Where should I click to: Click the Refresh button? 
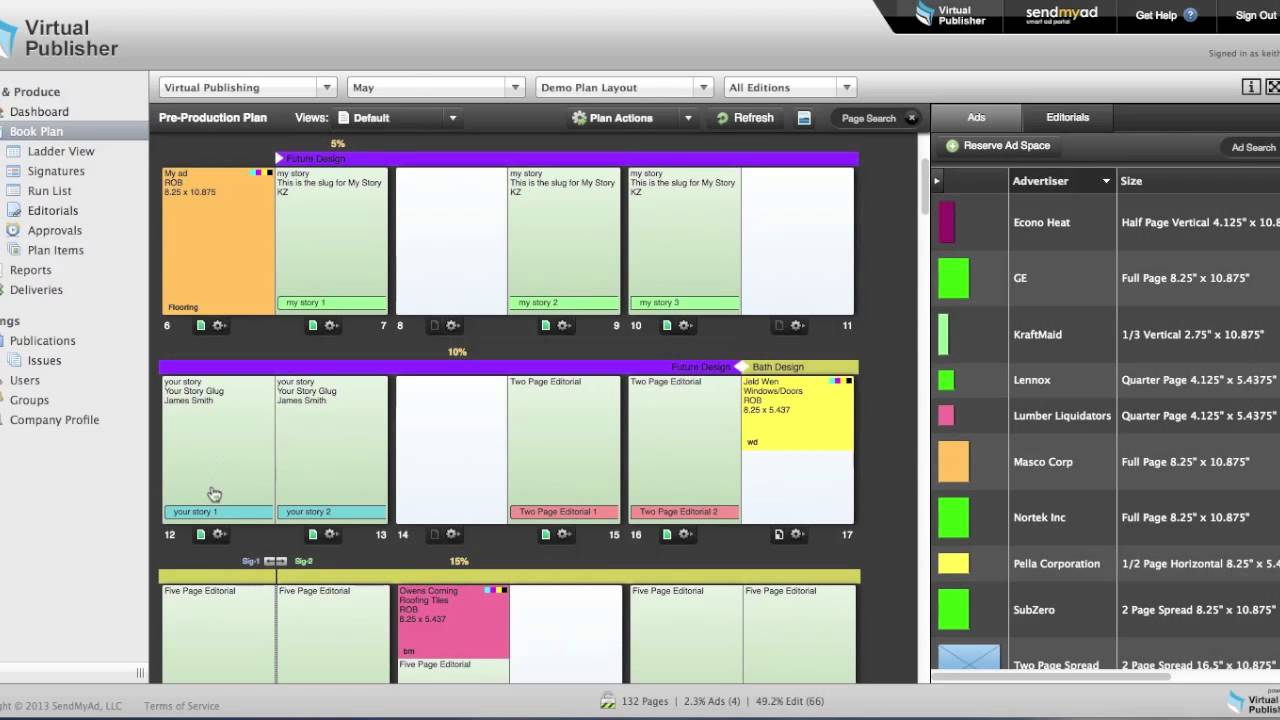point(744,118)
